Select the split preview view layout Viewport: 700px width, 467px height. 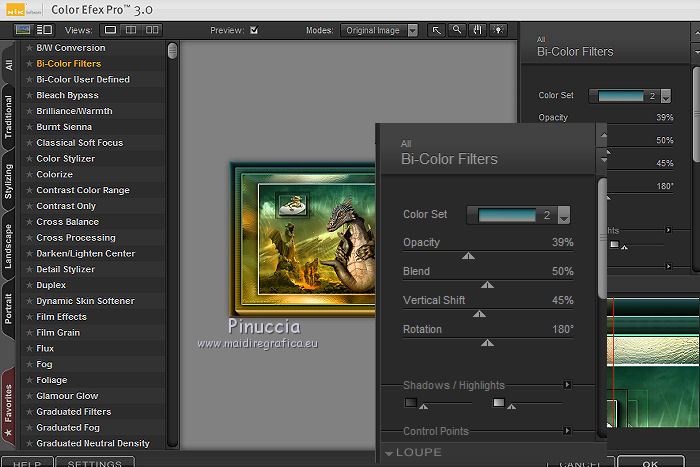point(131,30)
